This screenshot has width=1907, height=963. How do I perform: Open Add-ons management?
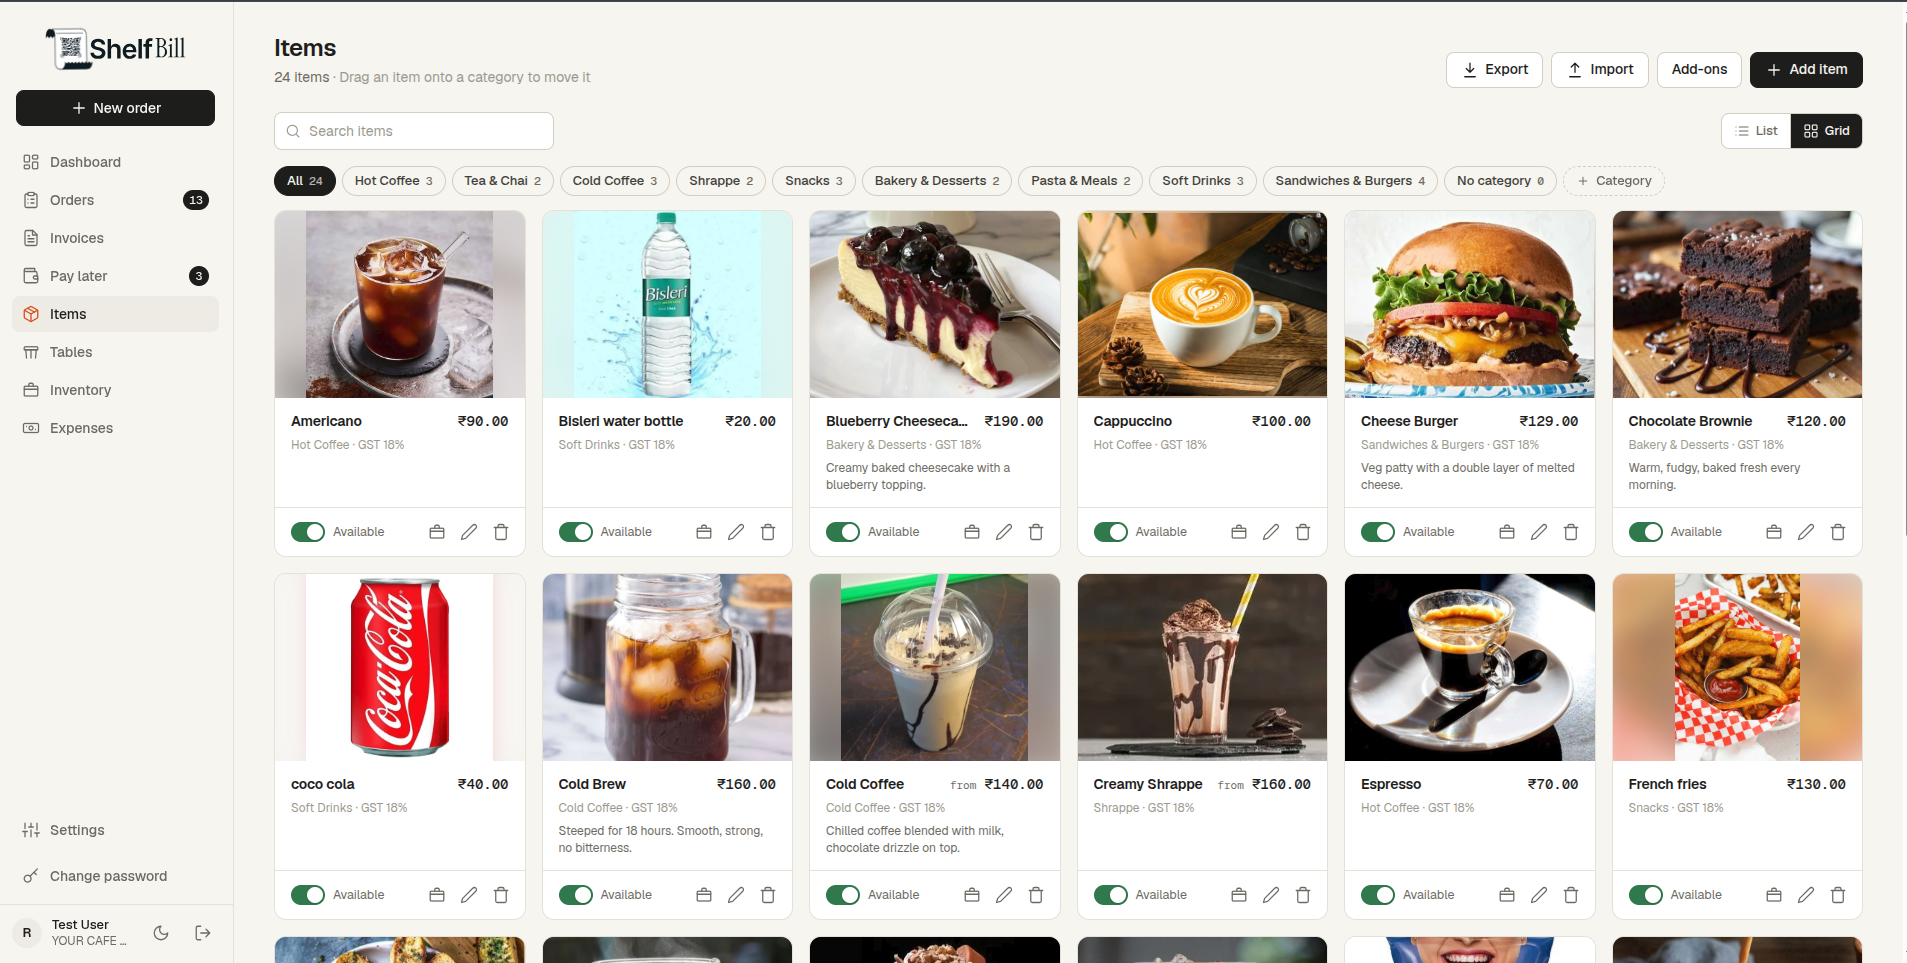[1699, 70]
